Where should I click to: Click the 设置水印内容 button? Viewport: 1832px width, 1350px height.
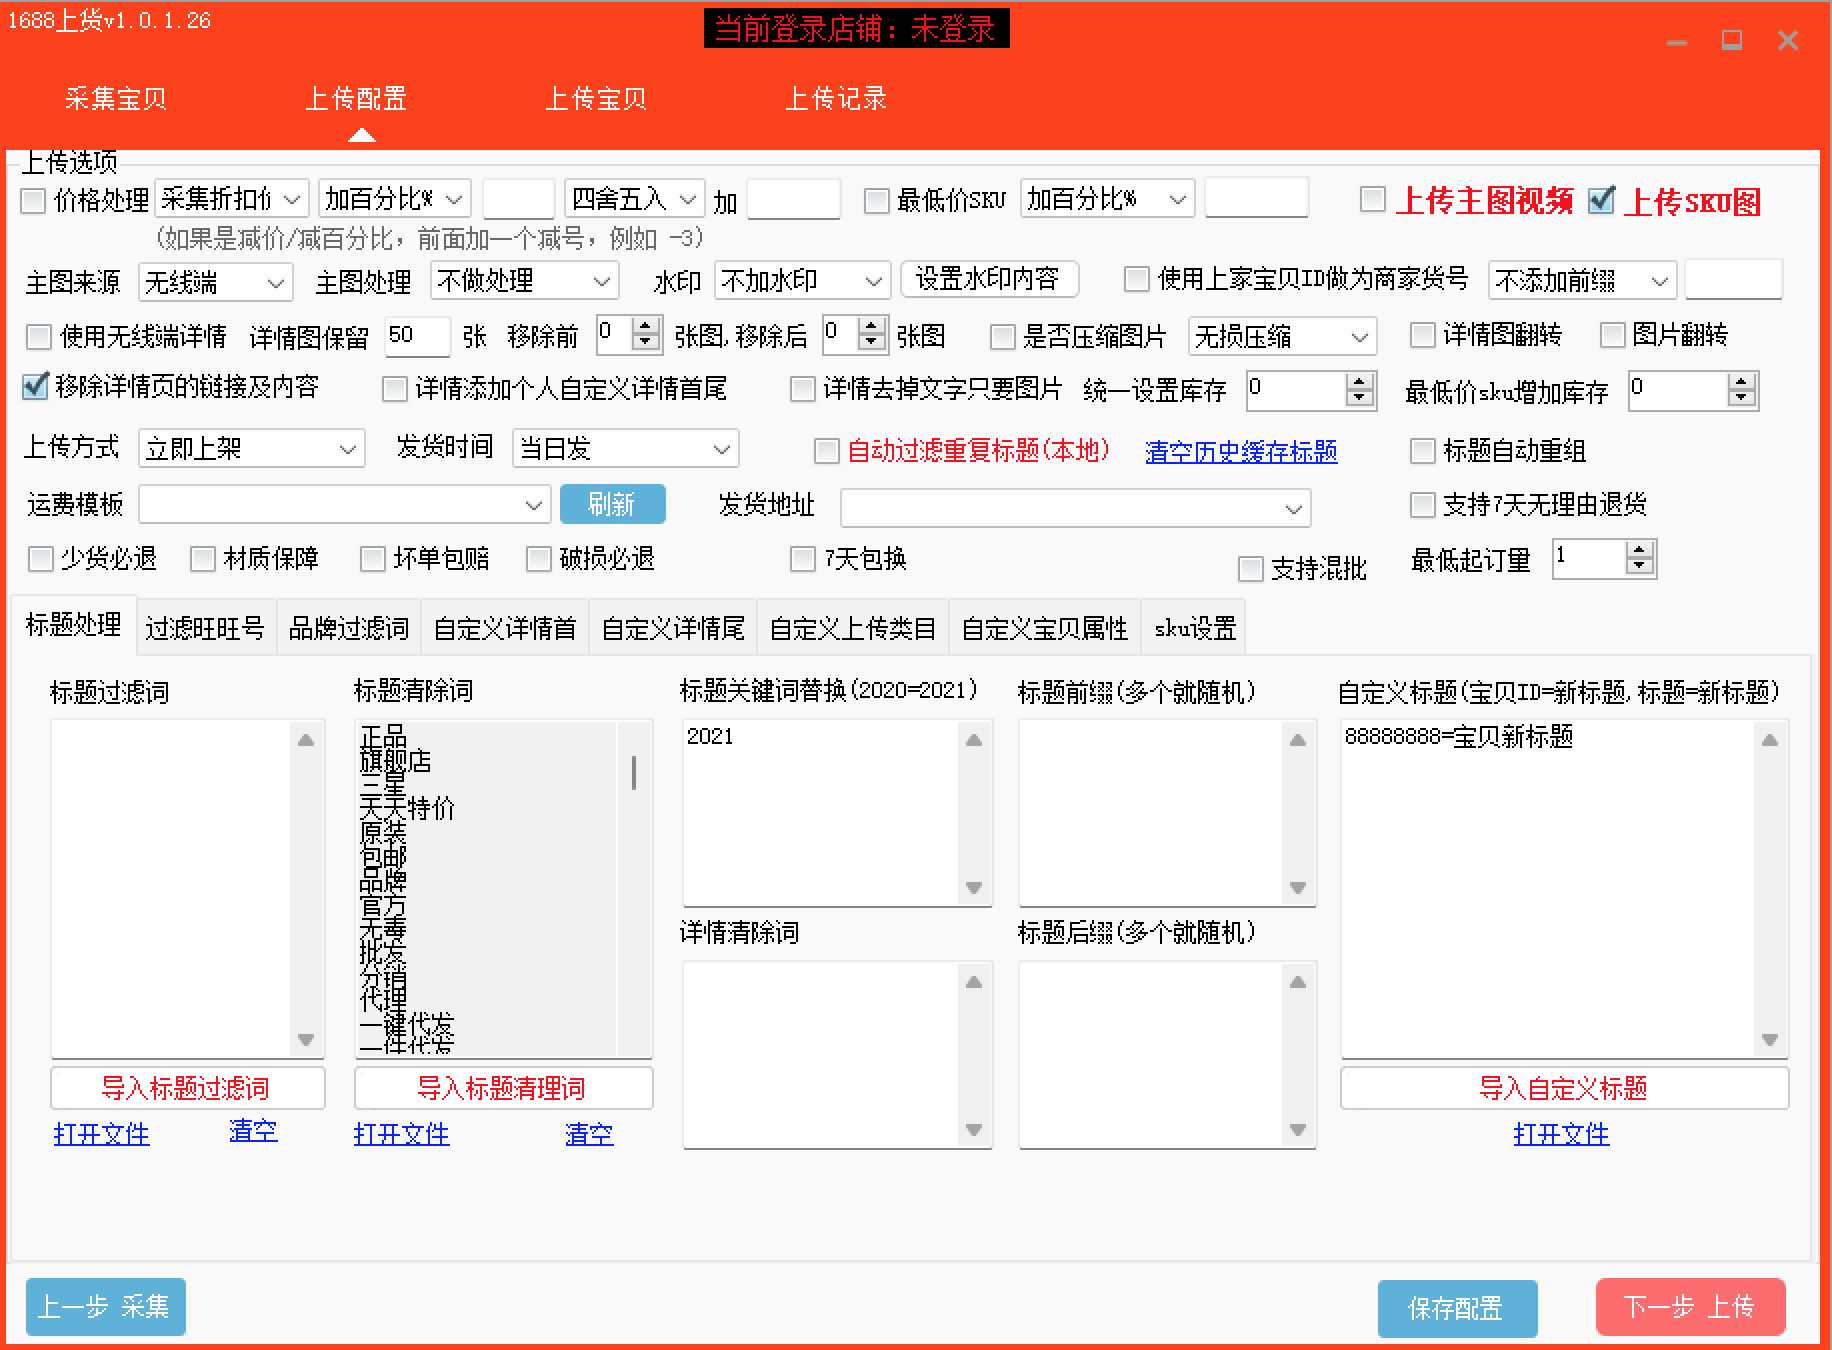tap(989, 279)
